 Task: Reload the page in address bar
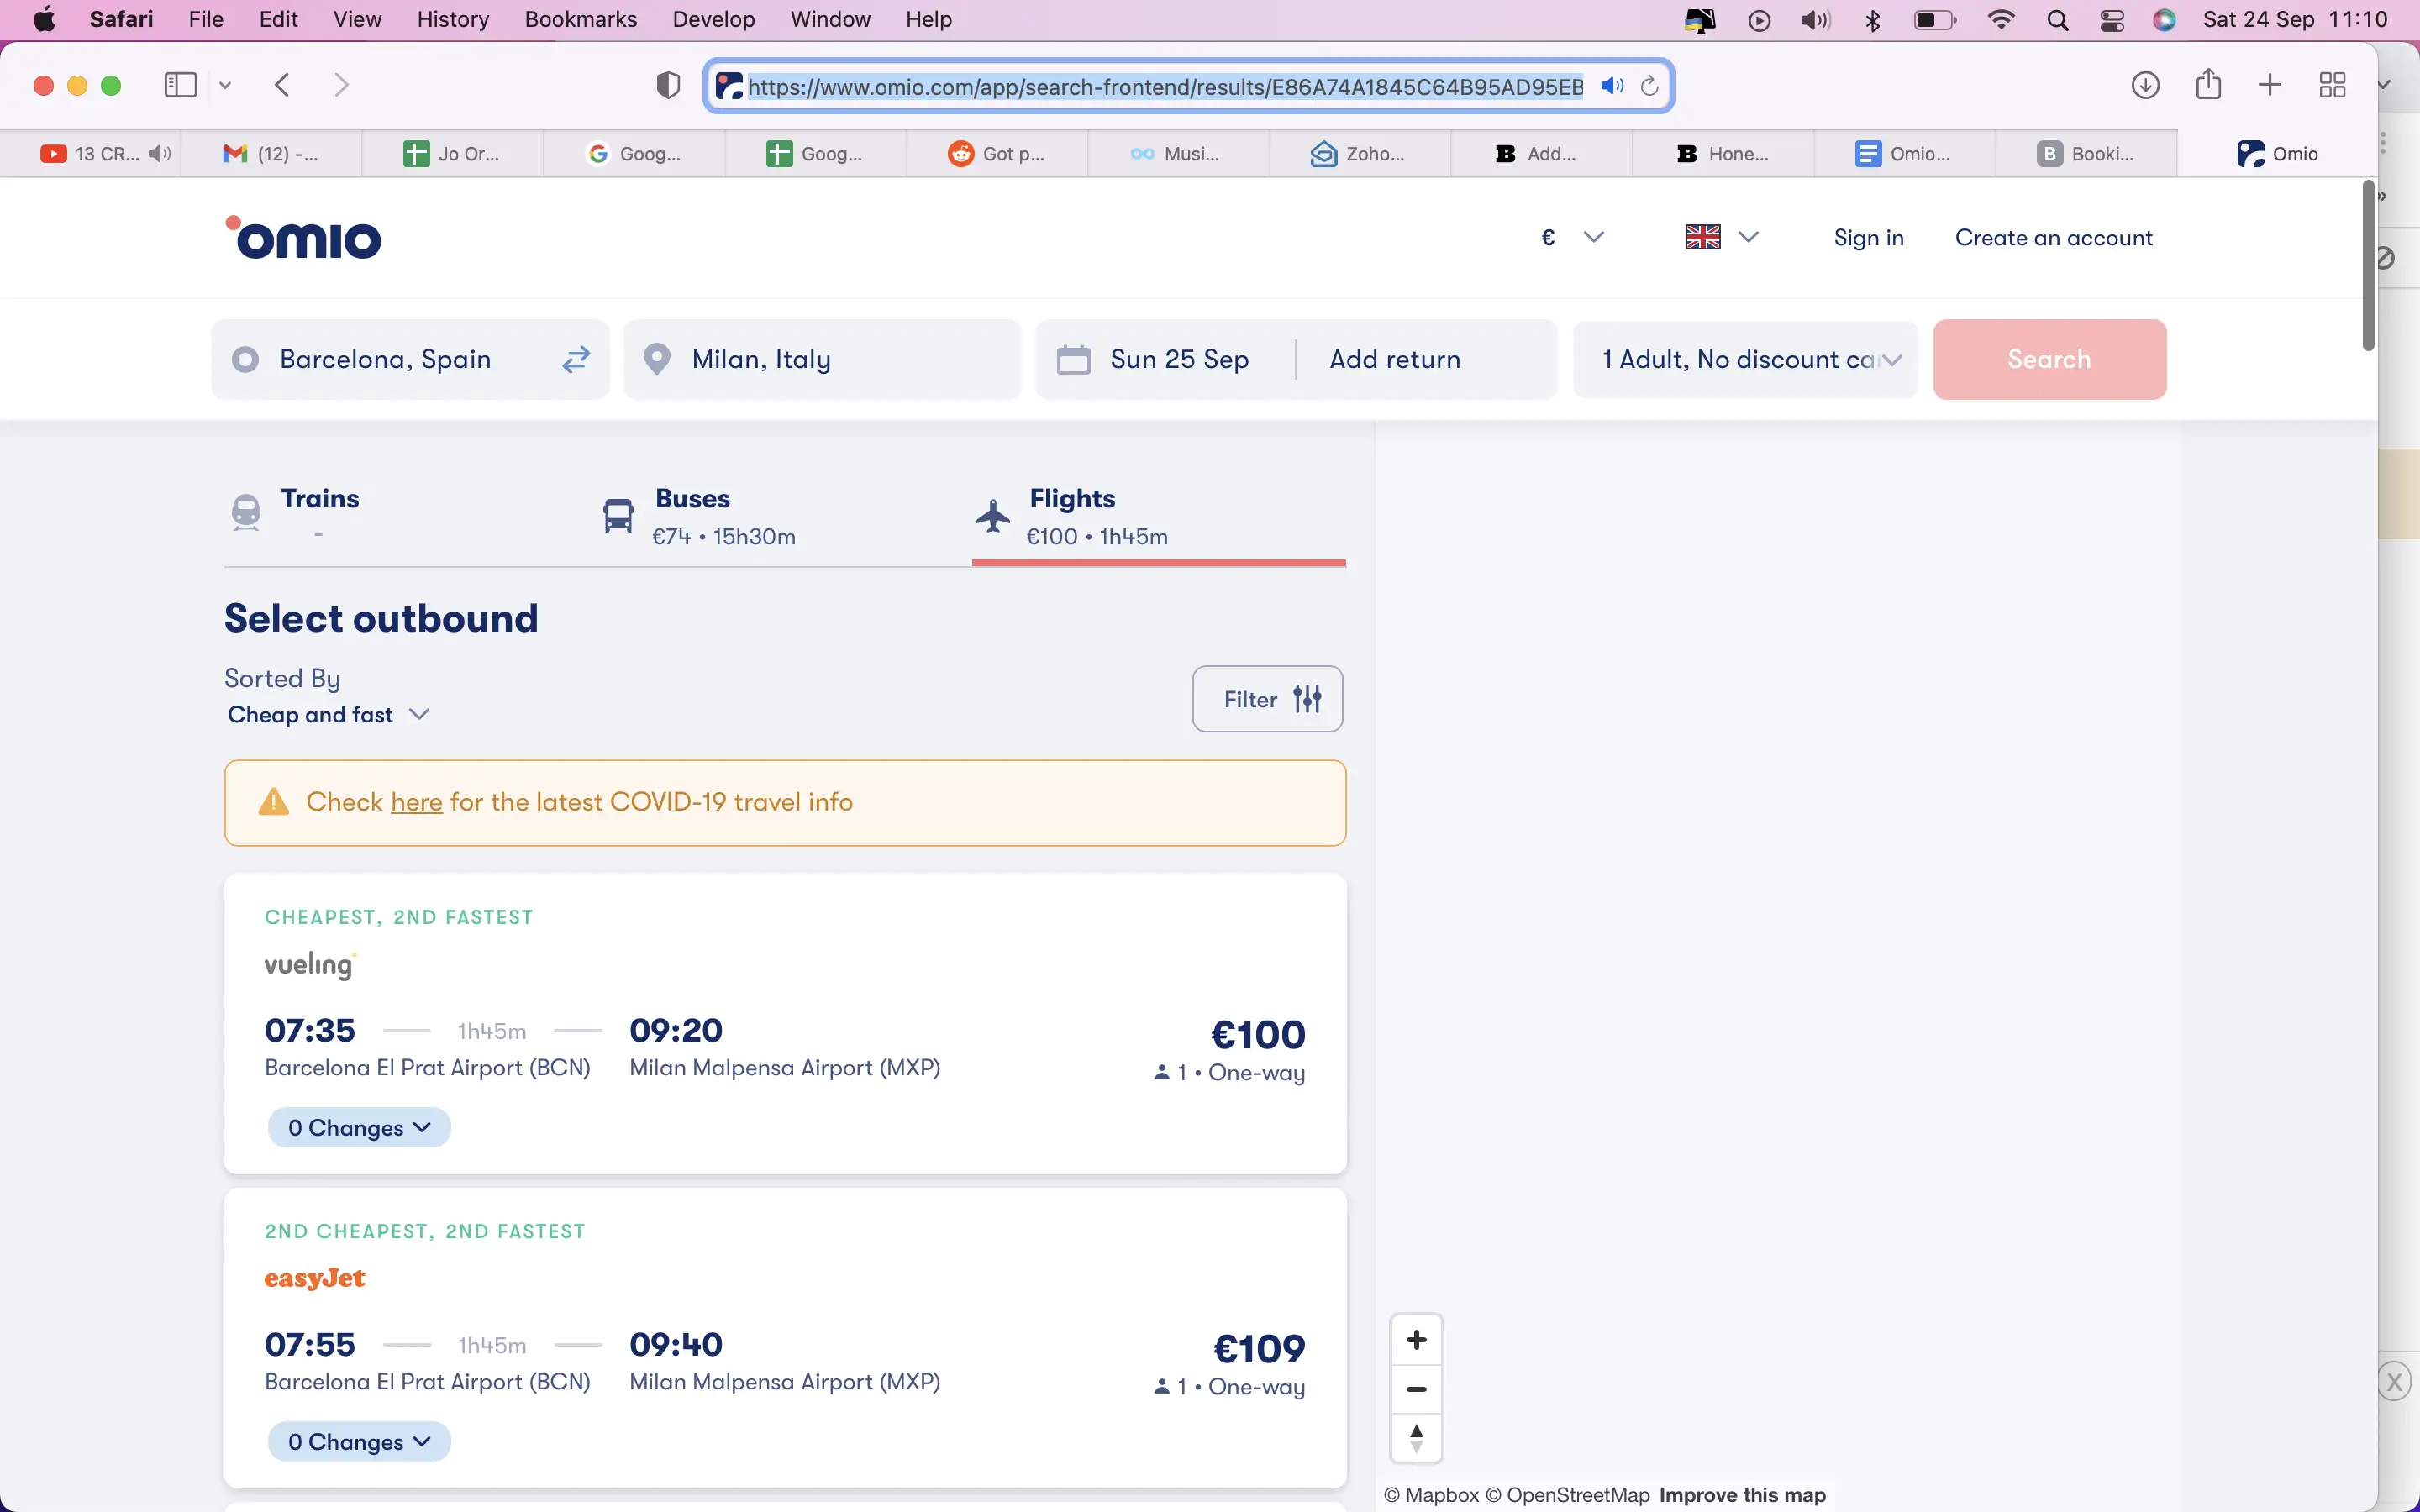1650,86
